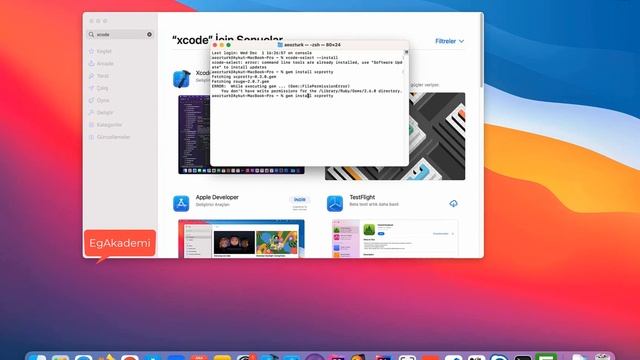Open the TestFlight title
This screenshot has width=640, height=360.
[362, 197]
